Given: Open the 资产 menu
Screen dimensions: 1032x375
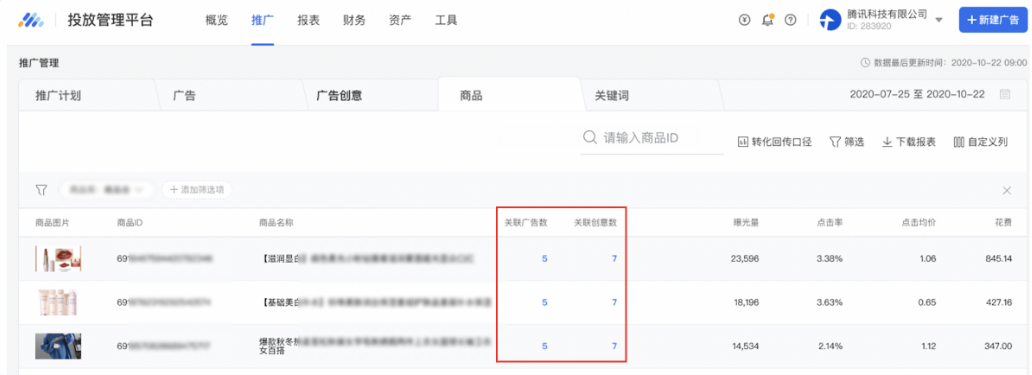Looking at the screenshot, I should point(400,20).
